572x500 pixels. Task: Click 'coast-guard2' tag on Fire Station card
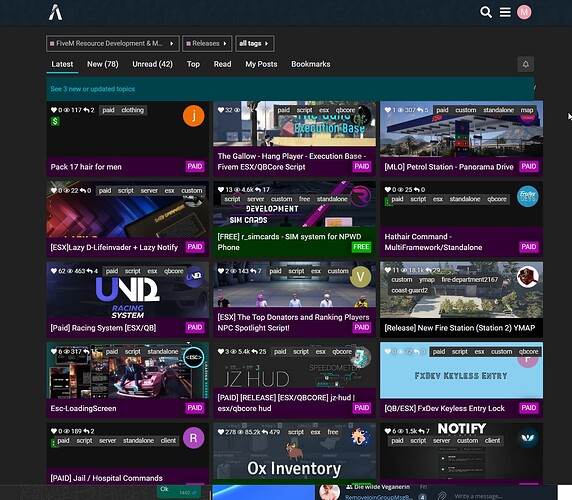(x=409, y=290)
